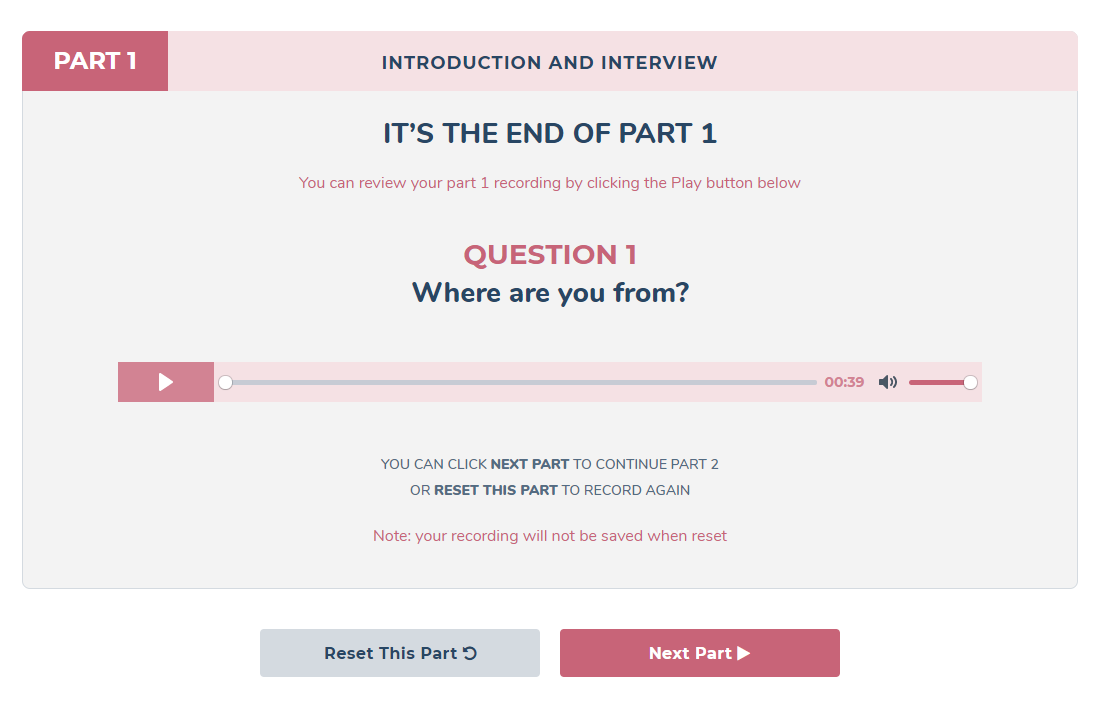Mute audio using the speaker icon
1114x710 pixels.
point(888,382)
